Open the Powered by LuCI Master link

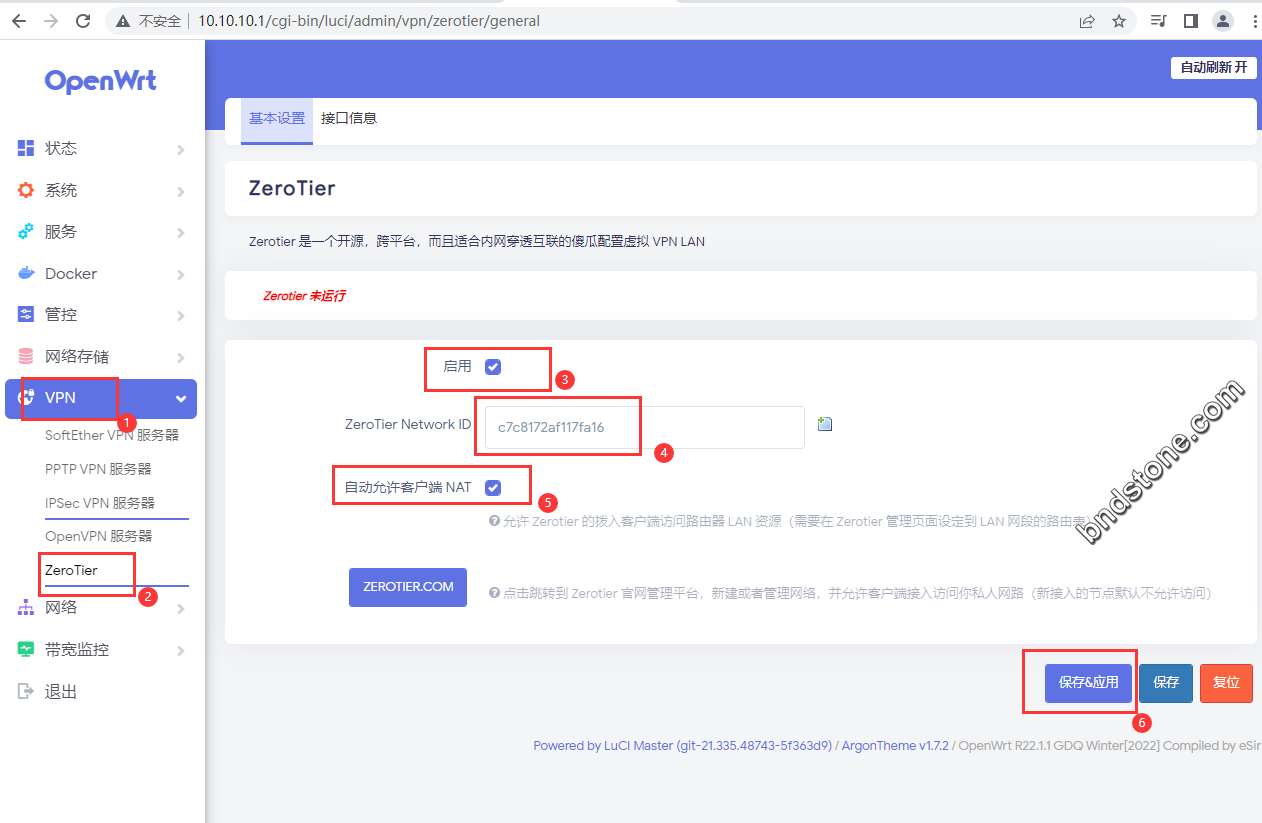coord(683,745)
